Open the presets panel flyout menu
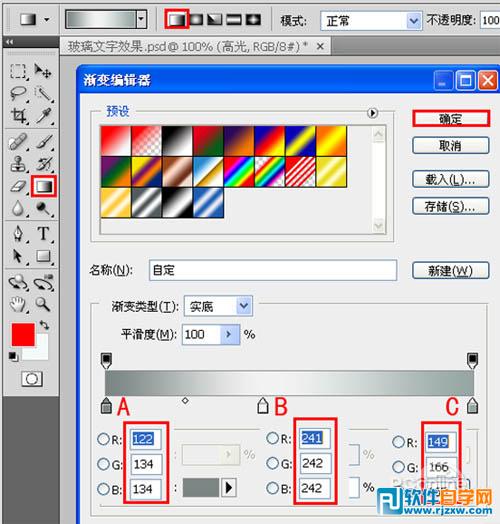The height and width of the screenshot is (524, 500). (x=372, y=113)
